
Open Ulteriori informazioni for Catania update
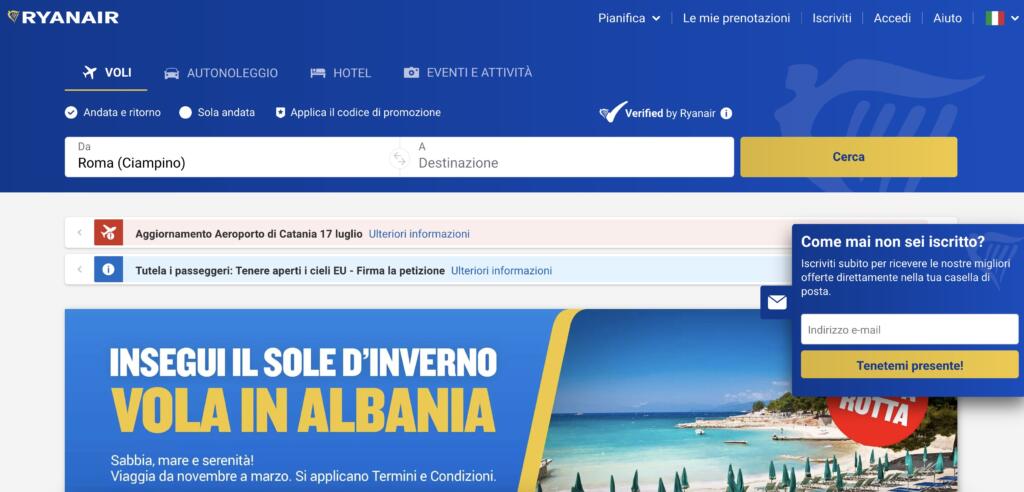pyautogui.click(x=419, y=234)
